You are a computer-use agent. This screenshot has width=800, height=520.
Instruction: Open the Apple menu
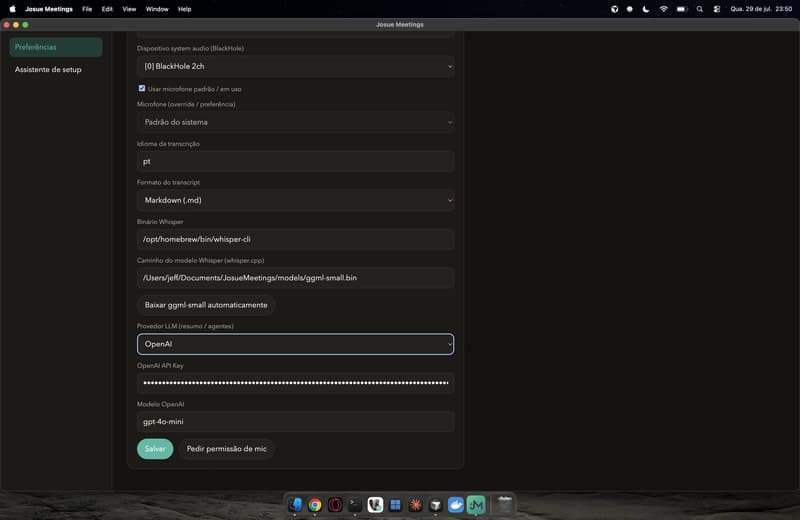(x=12, y=9)
